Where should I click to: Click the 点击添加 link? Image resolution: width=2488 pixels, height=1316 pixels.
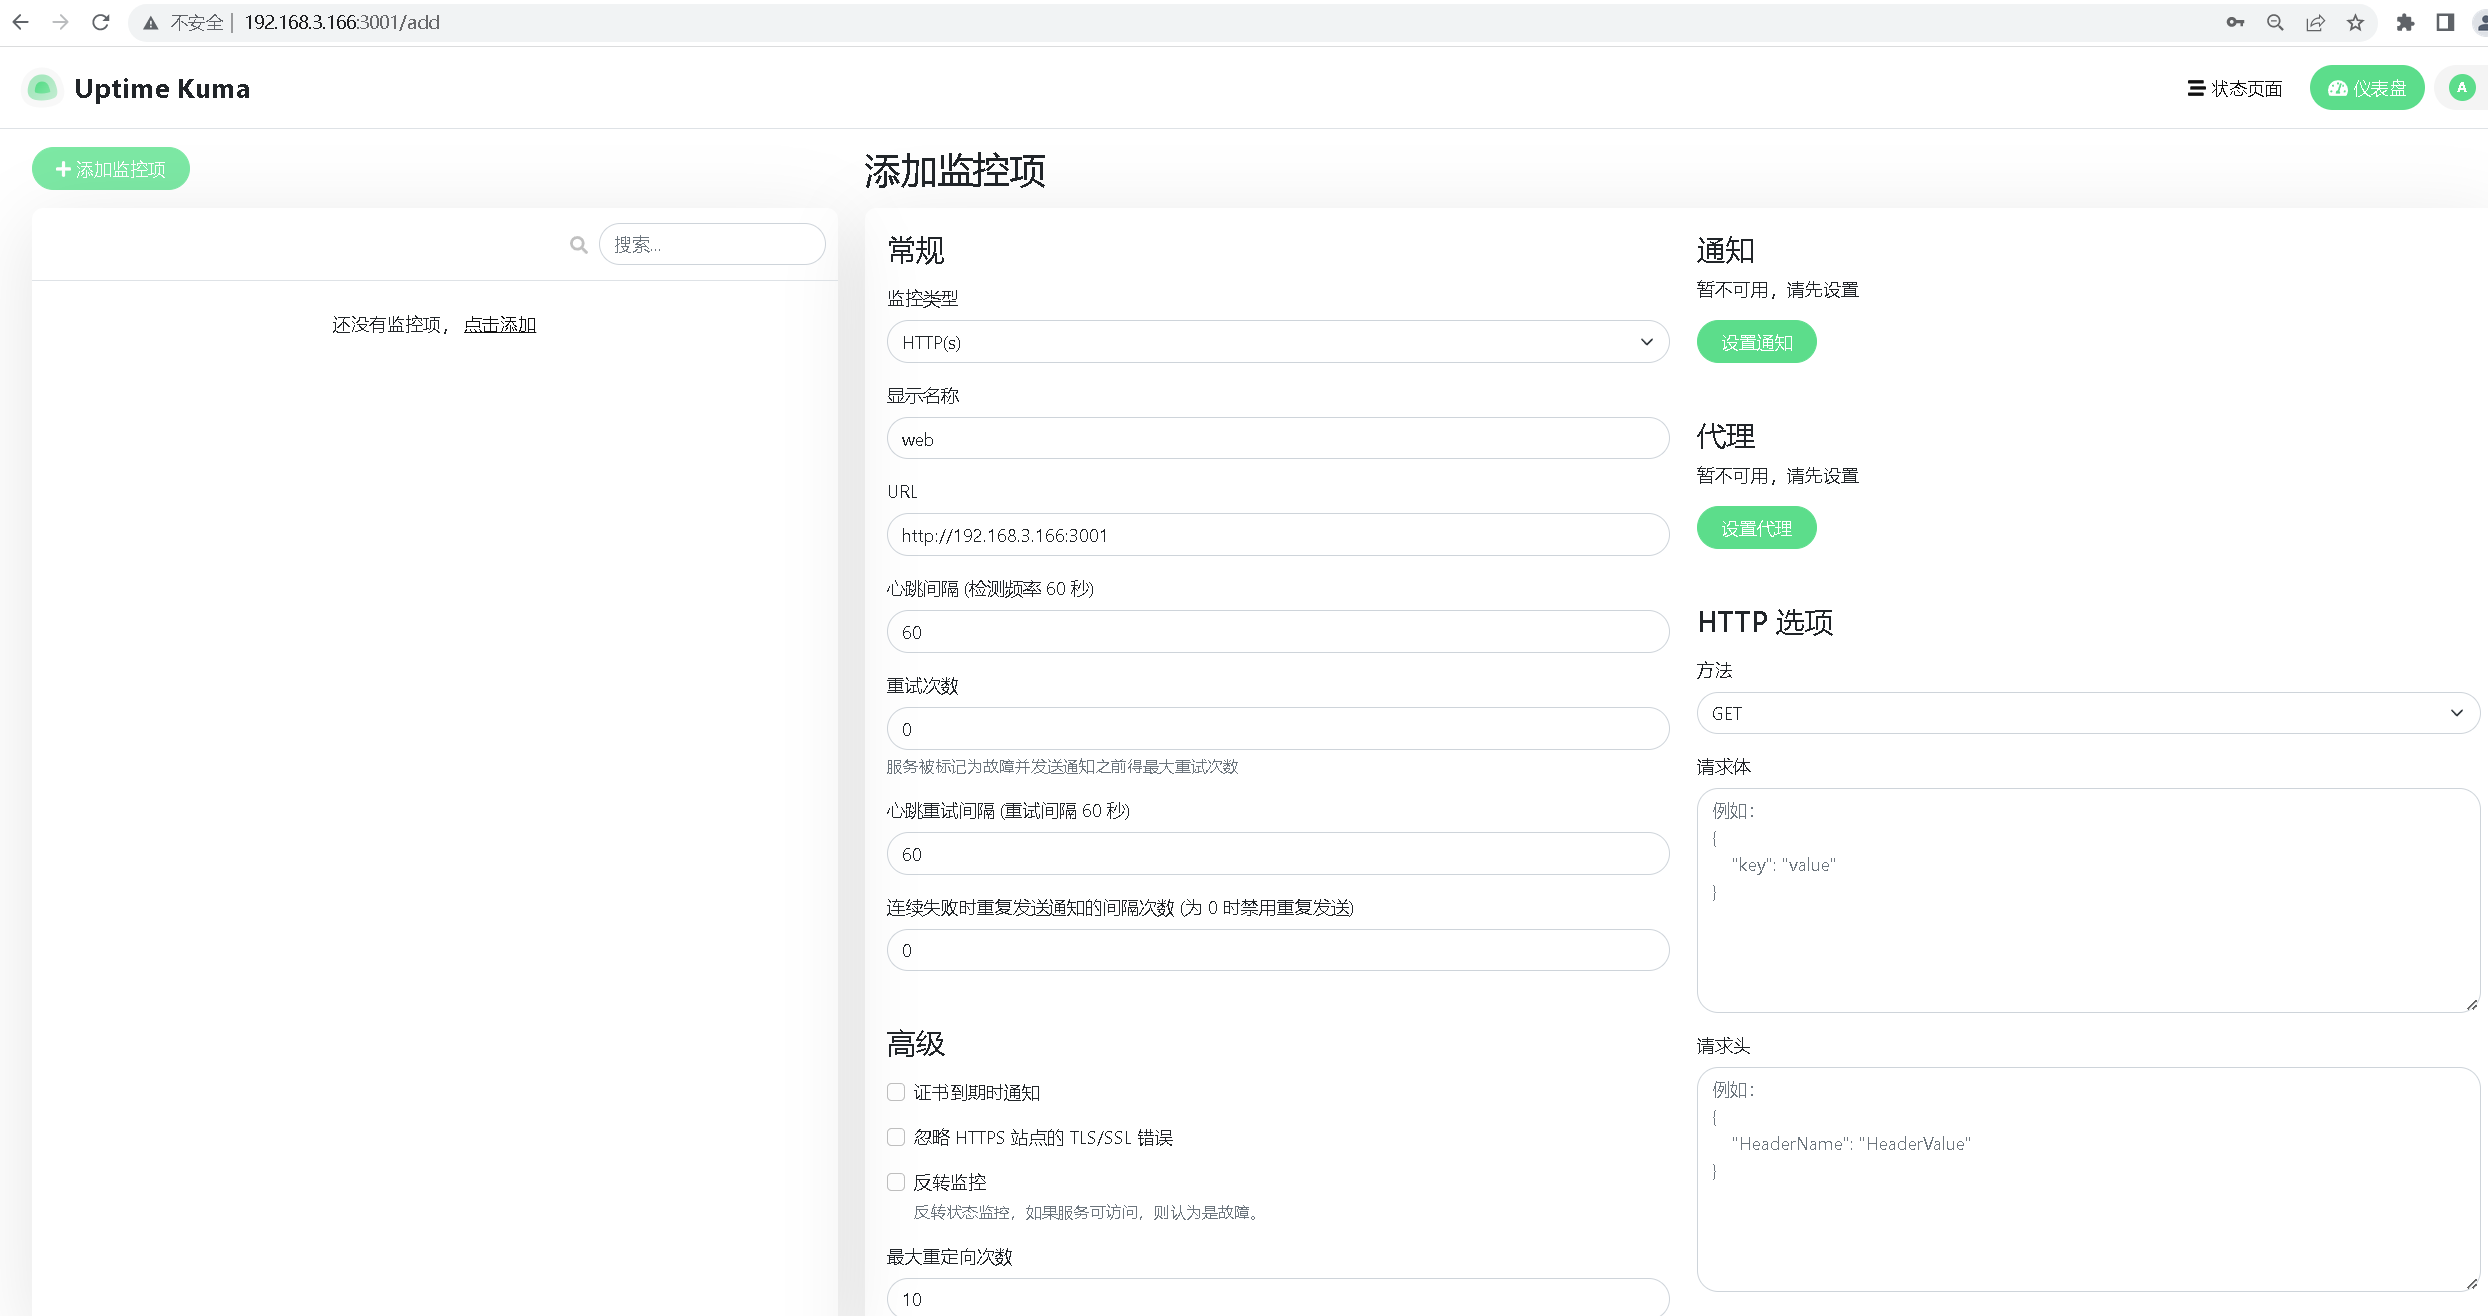point(499,325)
